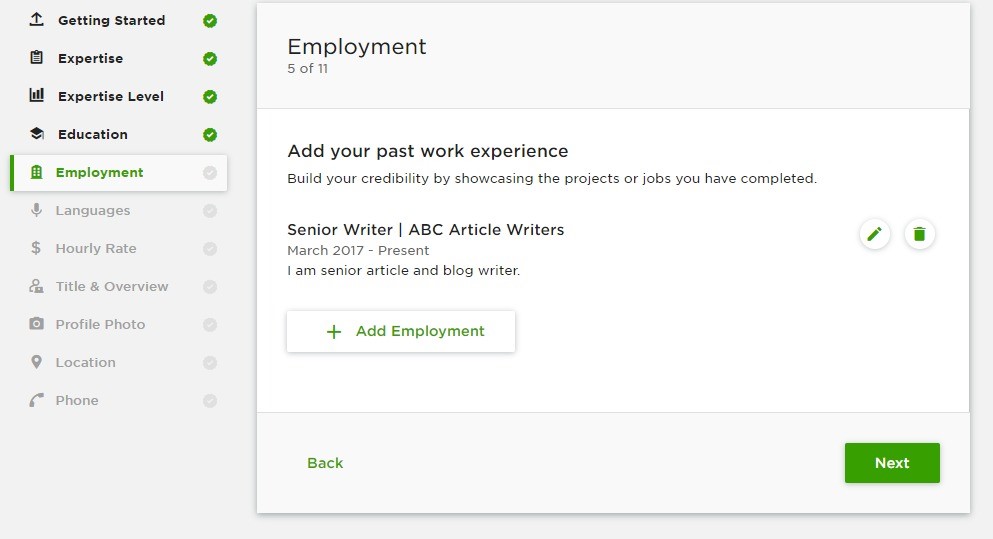Viewport: 993px width, 539px height.
Task: Click the Add Employment button
Action: pyautogui.click(x=401, y=331)
